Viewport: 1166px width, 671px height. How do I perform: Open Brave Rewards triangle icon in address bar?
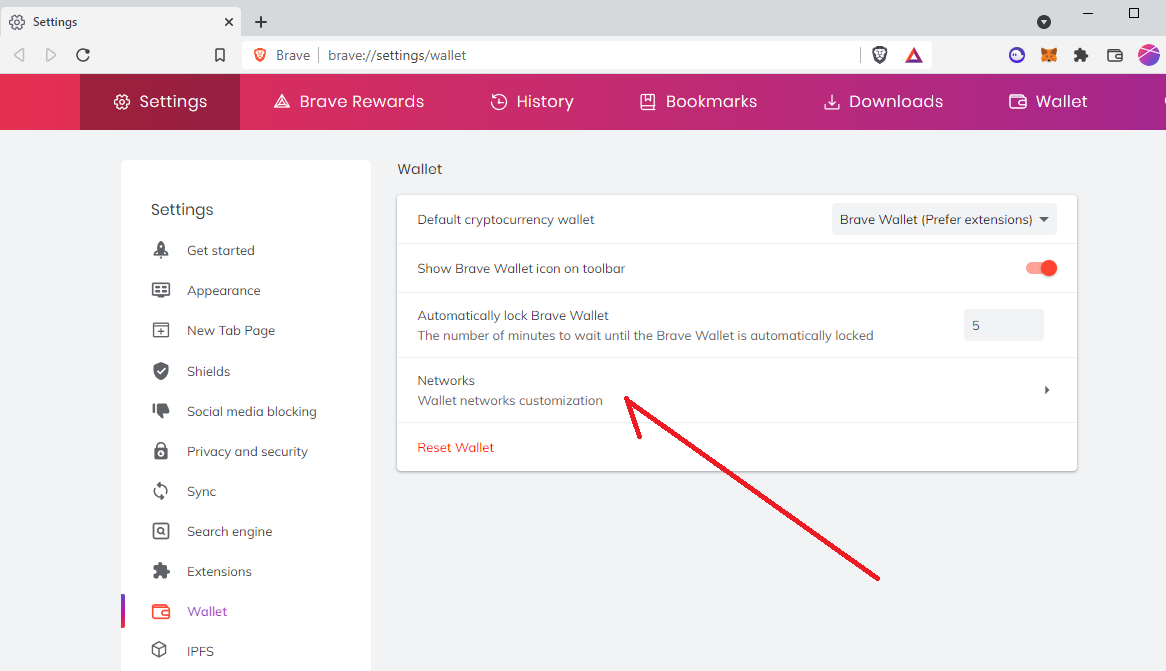pyautogui.click(x=914, y=55)
